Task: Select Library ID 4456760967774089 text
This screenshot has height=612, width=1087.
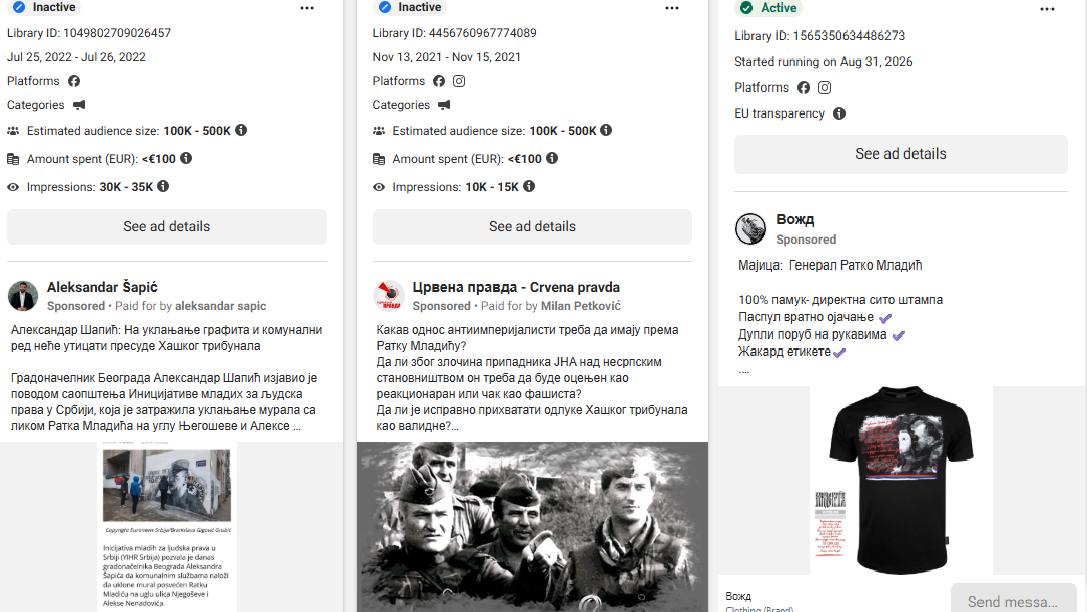Action: point(454,33)
